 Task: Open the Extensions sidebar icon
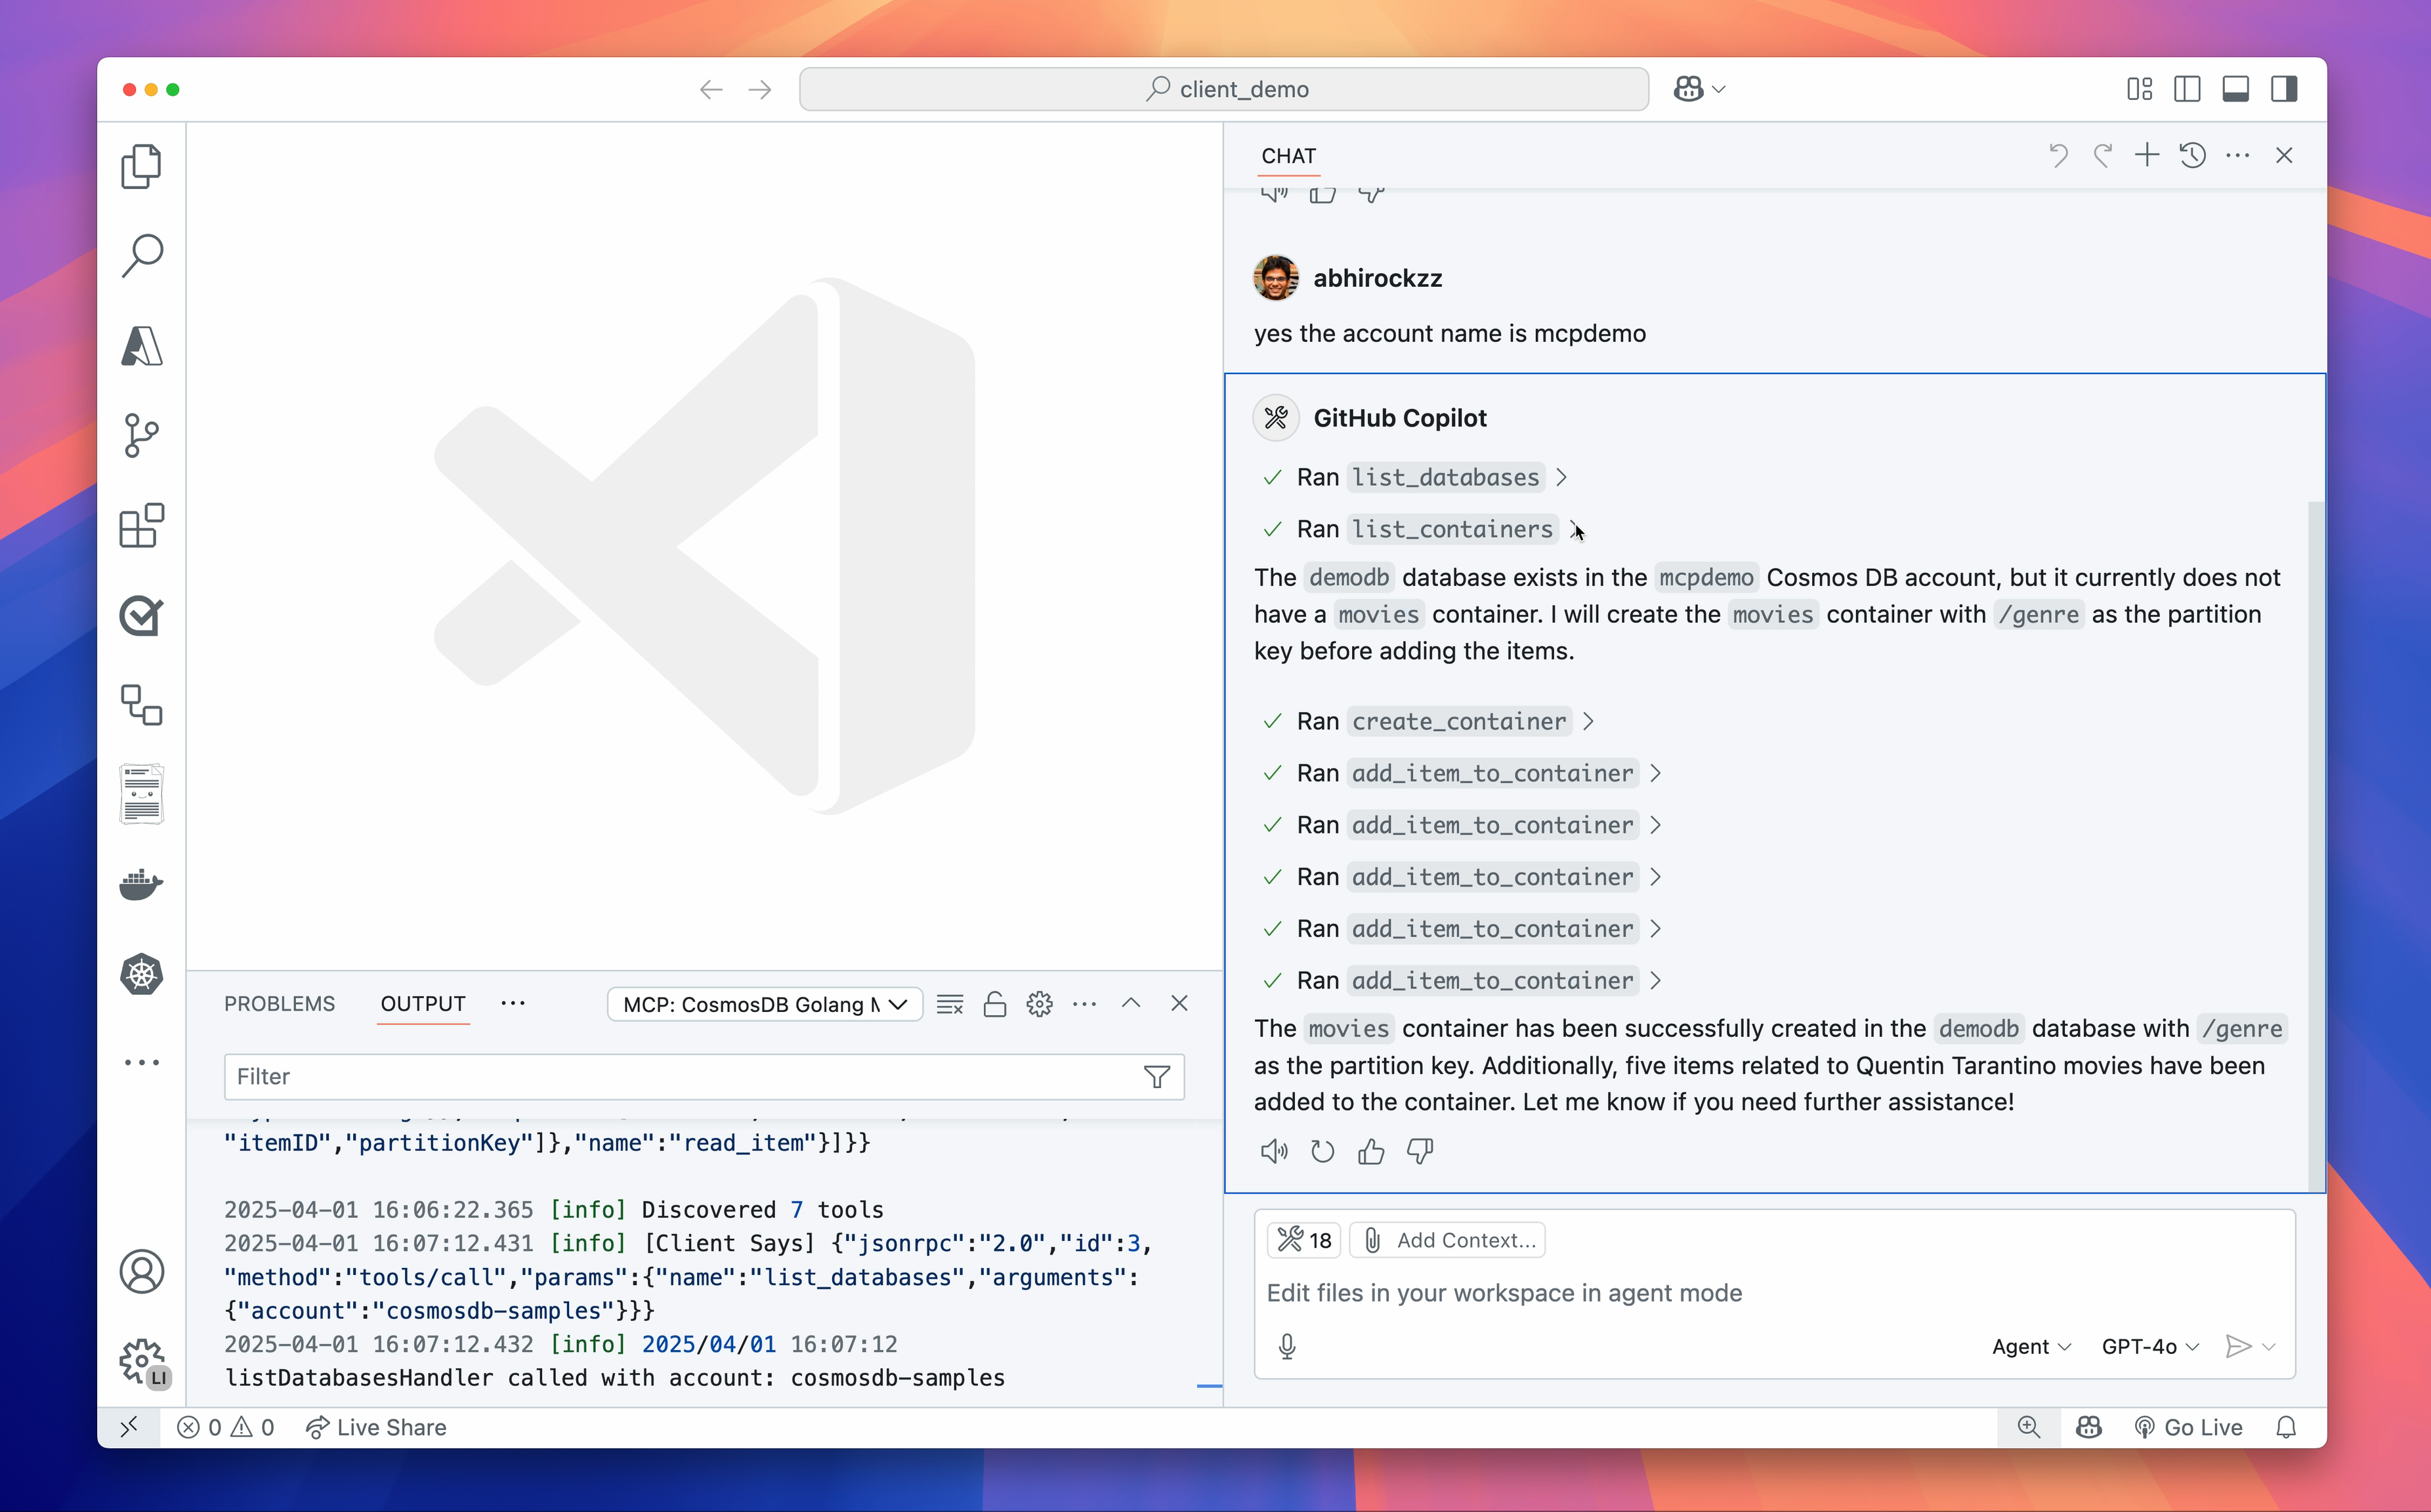141,525
